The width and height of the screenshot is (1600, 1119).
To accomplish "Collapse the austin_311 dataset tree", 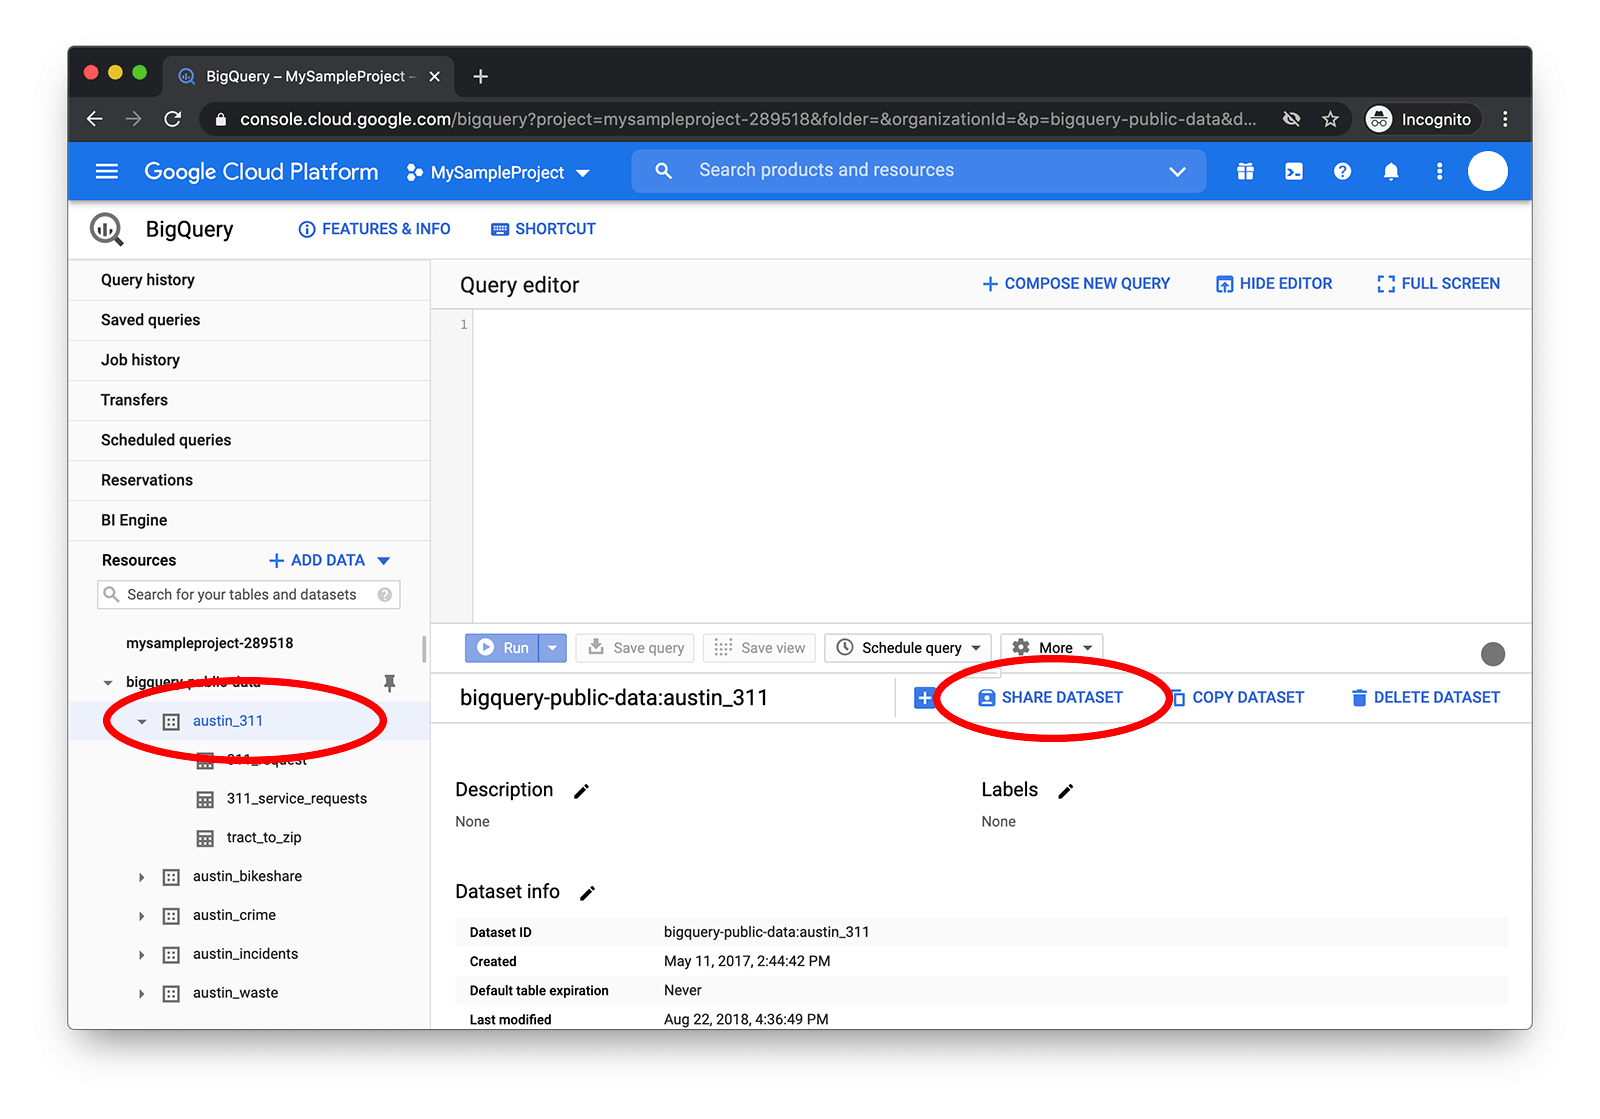I will [x=142, y=722].
